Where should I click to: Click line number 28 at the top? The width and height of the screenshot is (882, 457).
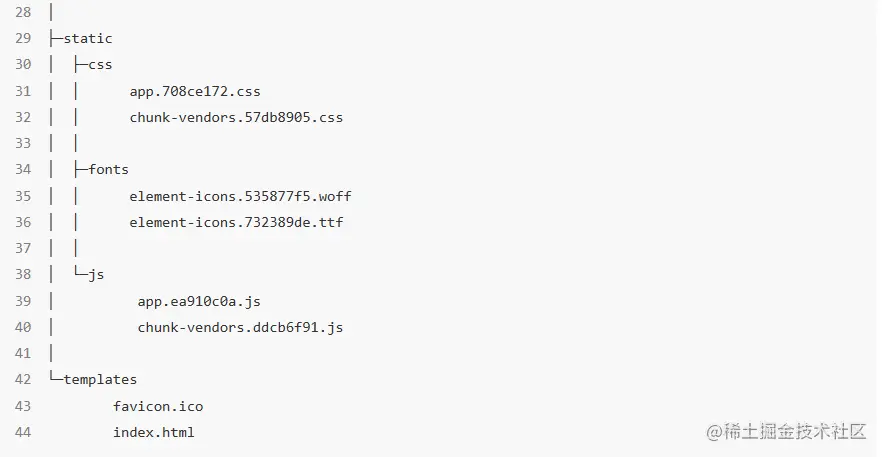click(24, 13)
